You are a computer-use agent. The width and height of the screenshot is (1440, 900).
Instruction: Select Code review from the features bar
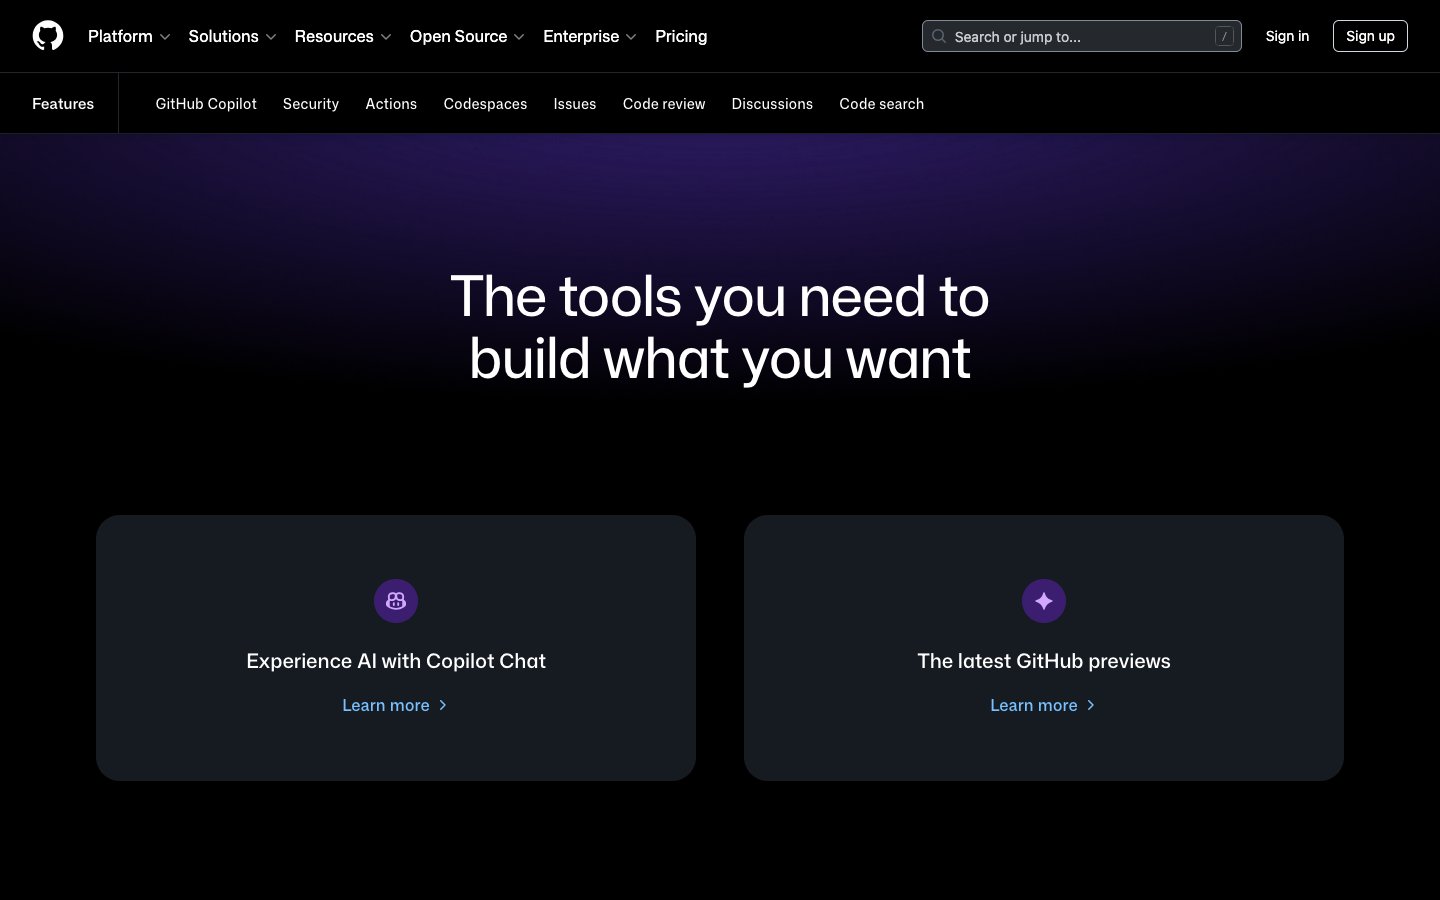663,103
